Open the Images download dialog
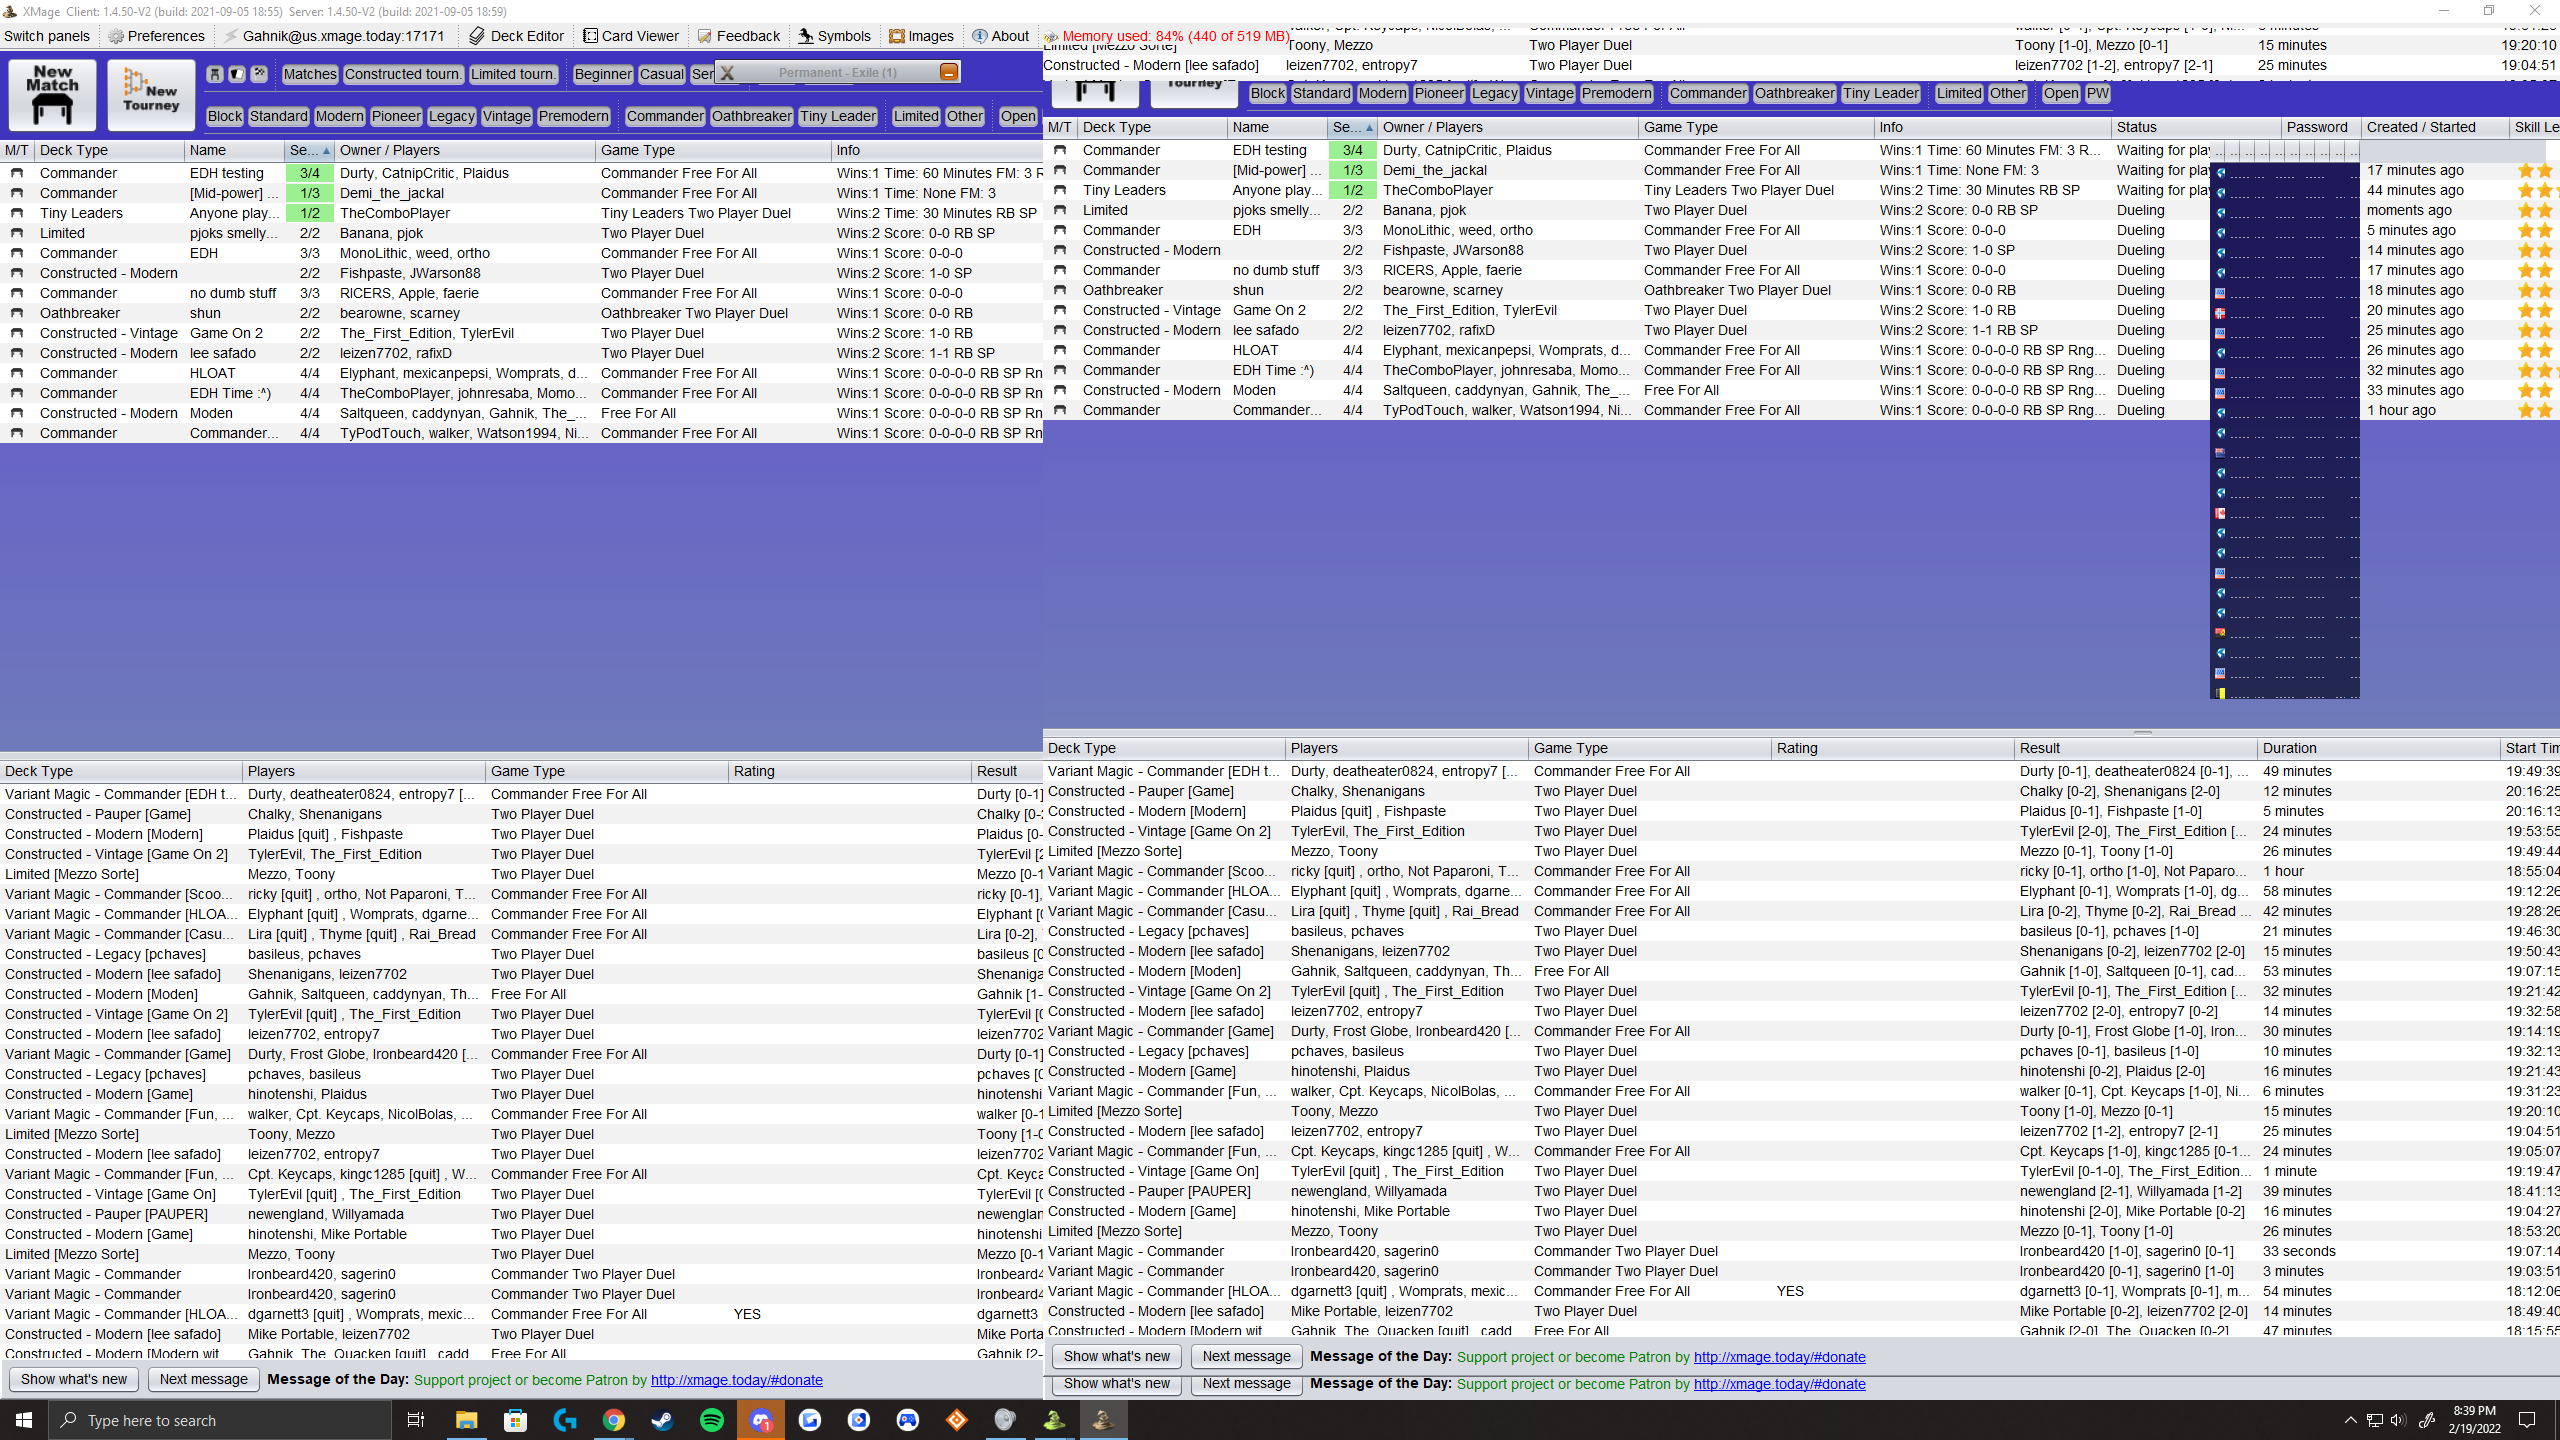This screenshot has width=2560, height=1440. tap(921, 36)
